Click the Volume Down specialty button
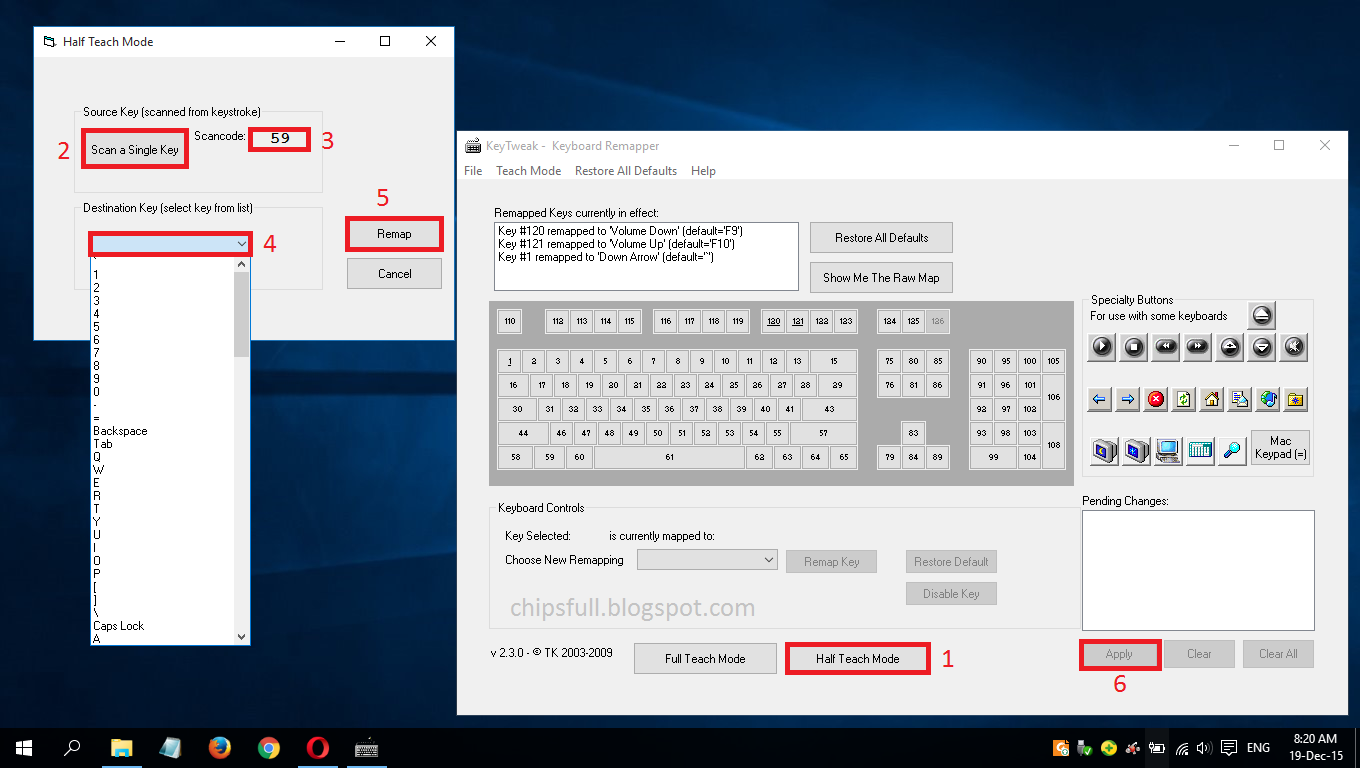This screenshot has height=768, width=1360. point(1262,347)
